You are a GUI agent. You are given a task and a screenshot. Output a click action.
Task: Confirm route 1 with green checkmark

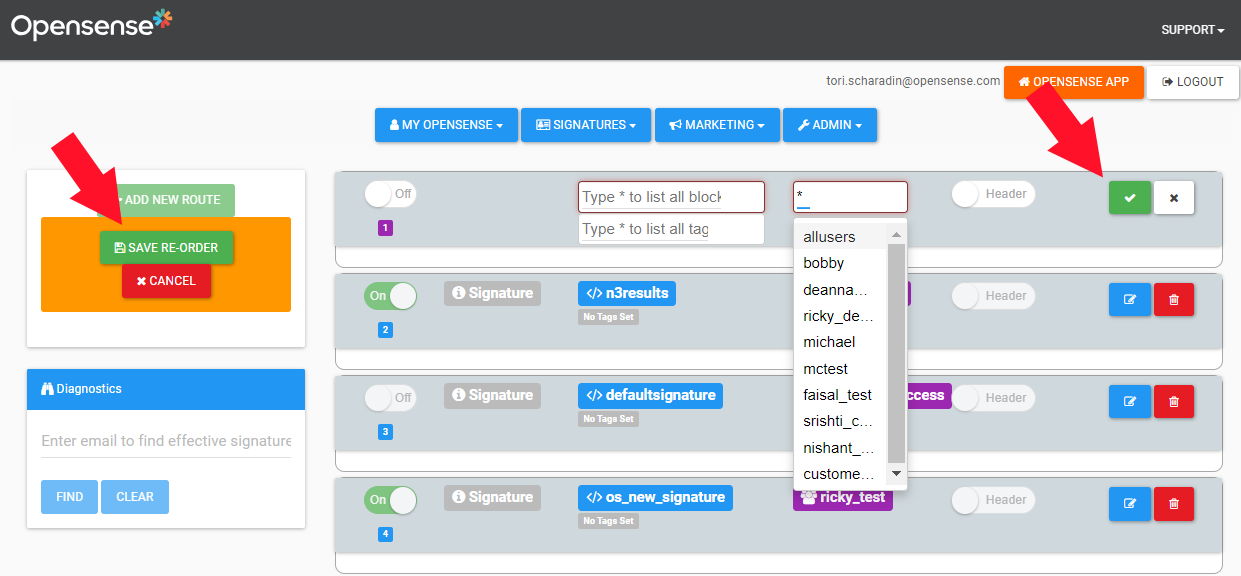(1130, 198)
